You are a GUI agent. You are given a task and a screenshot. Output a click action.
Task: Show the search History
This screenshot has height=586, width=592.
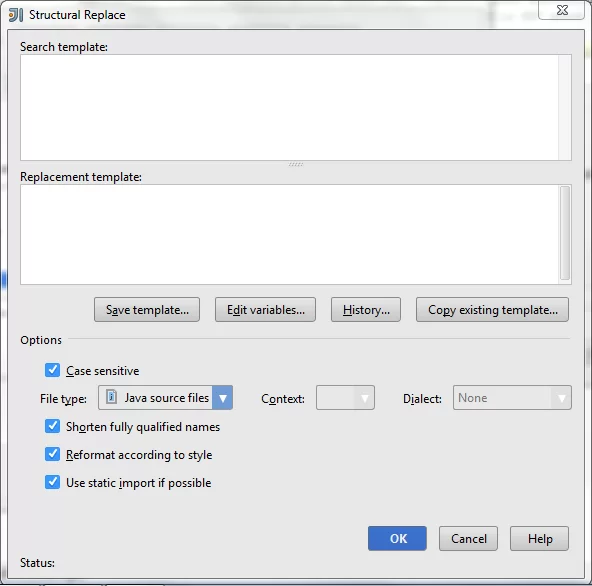(366, 310)
